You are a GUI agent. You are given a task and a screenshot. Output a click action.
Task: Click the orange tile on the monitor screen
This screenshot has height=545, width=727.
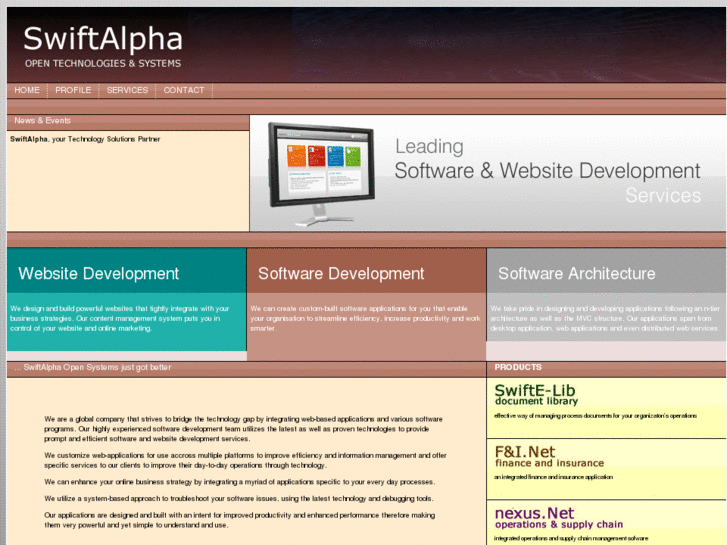[x=297, y=156]
